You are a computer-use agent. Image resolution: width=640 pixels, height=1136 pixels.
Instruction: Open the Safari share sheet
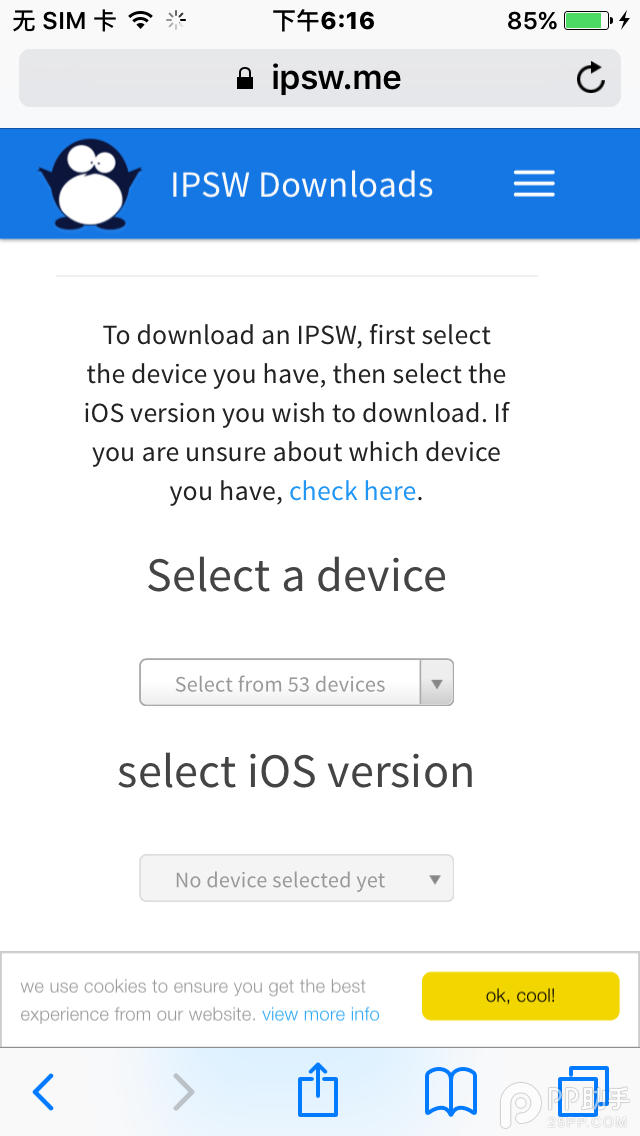click(x=318, y=1090)
